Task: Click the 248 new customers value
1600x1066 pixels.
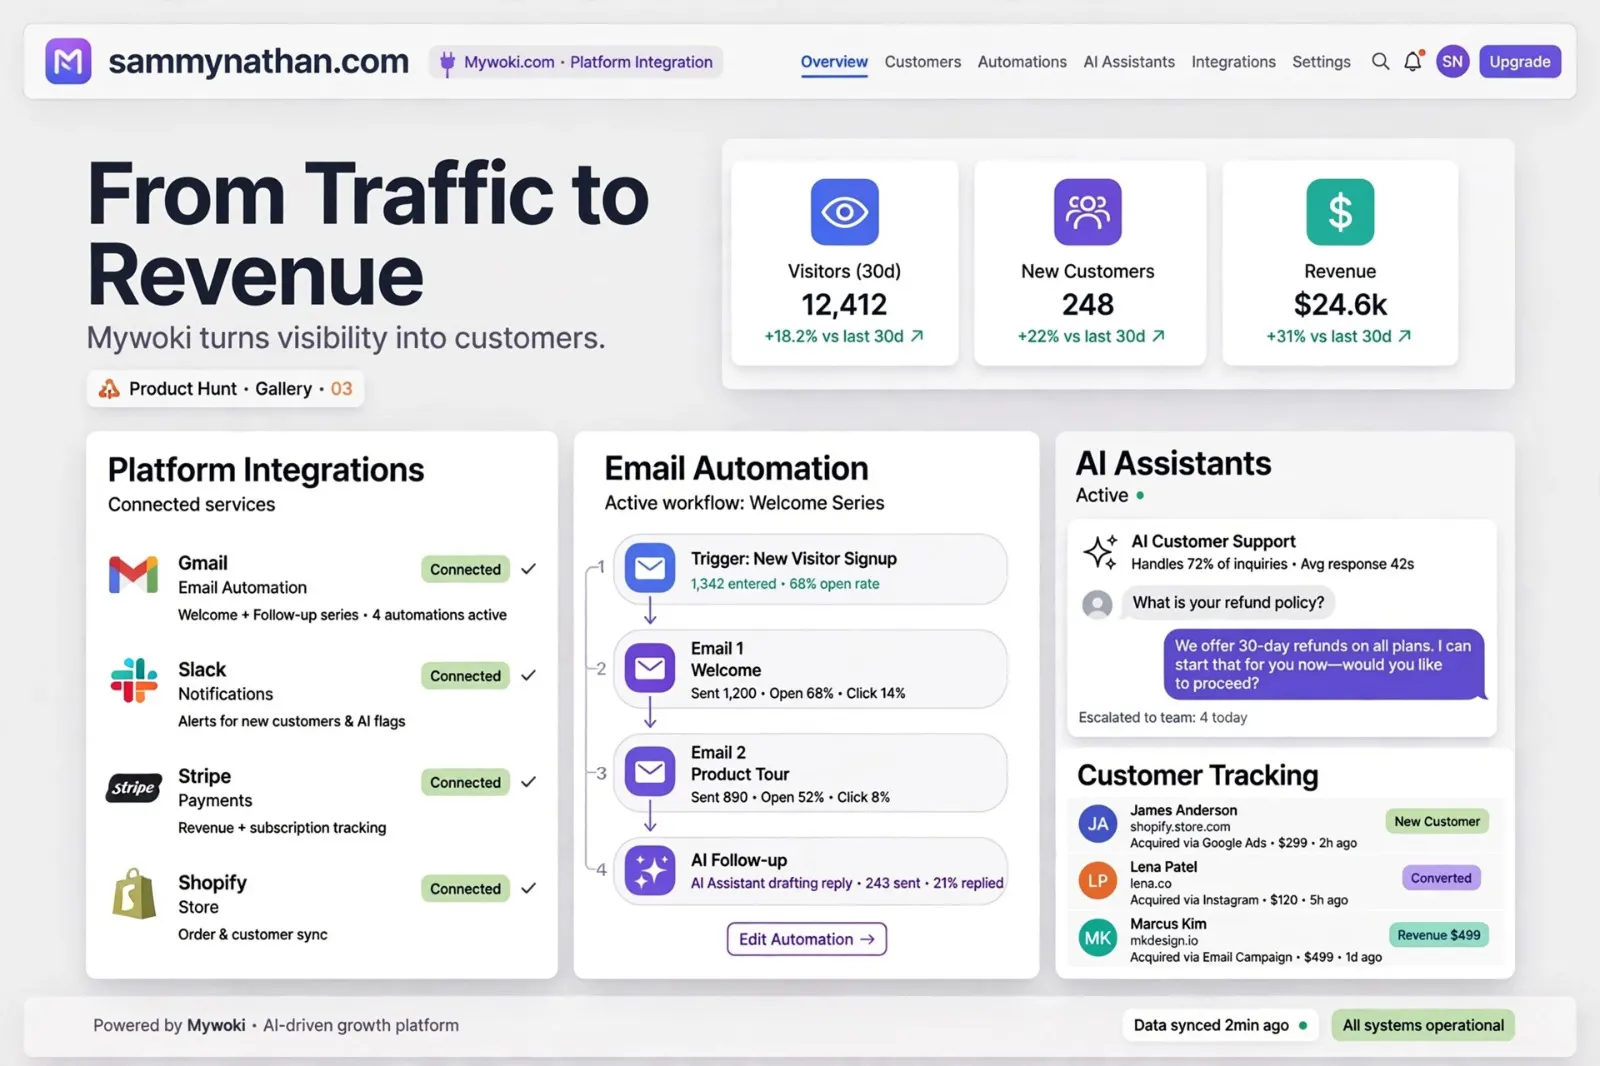Action: coord(1088,304)
